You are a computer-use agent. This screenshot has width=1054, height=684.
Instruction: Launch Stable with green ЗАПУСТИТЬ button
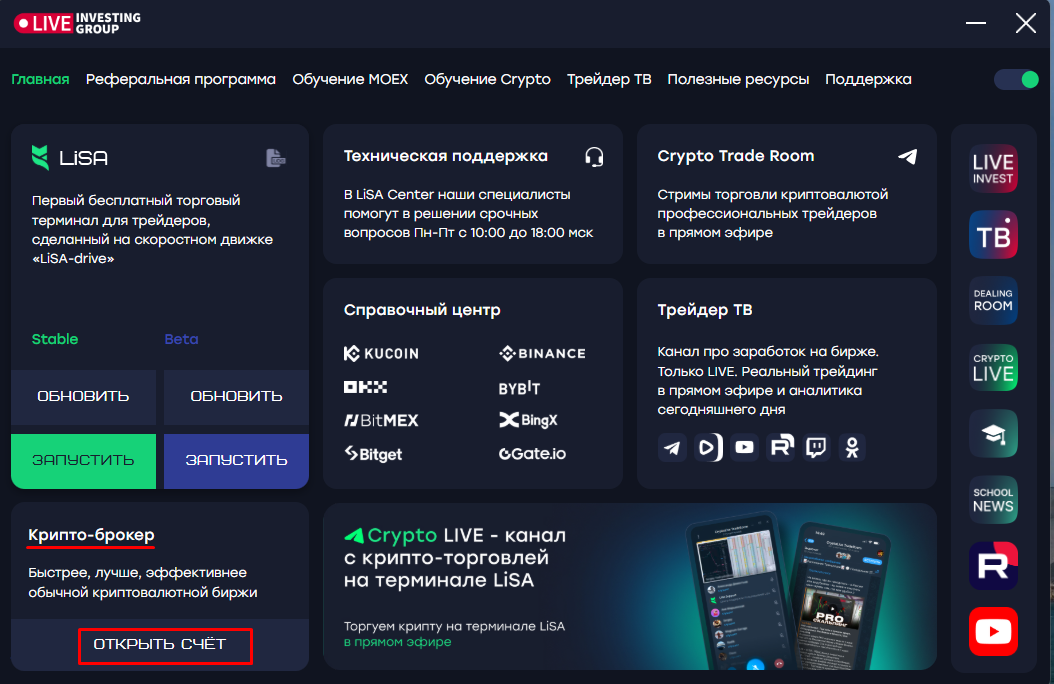pyautogui.click(x=83, y=461)
